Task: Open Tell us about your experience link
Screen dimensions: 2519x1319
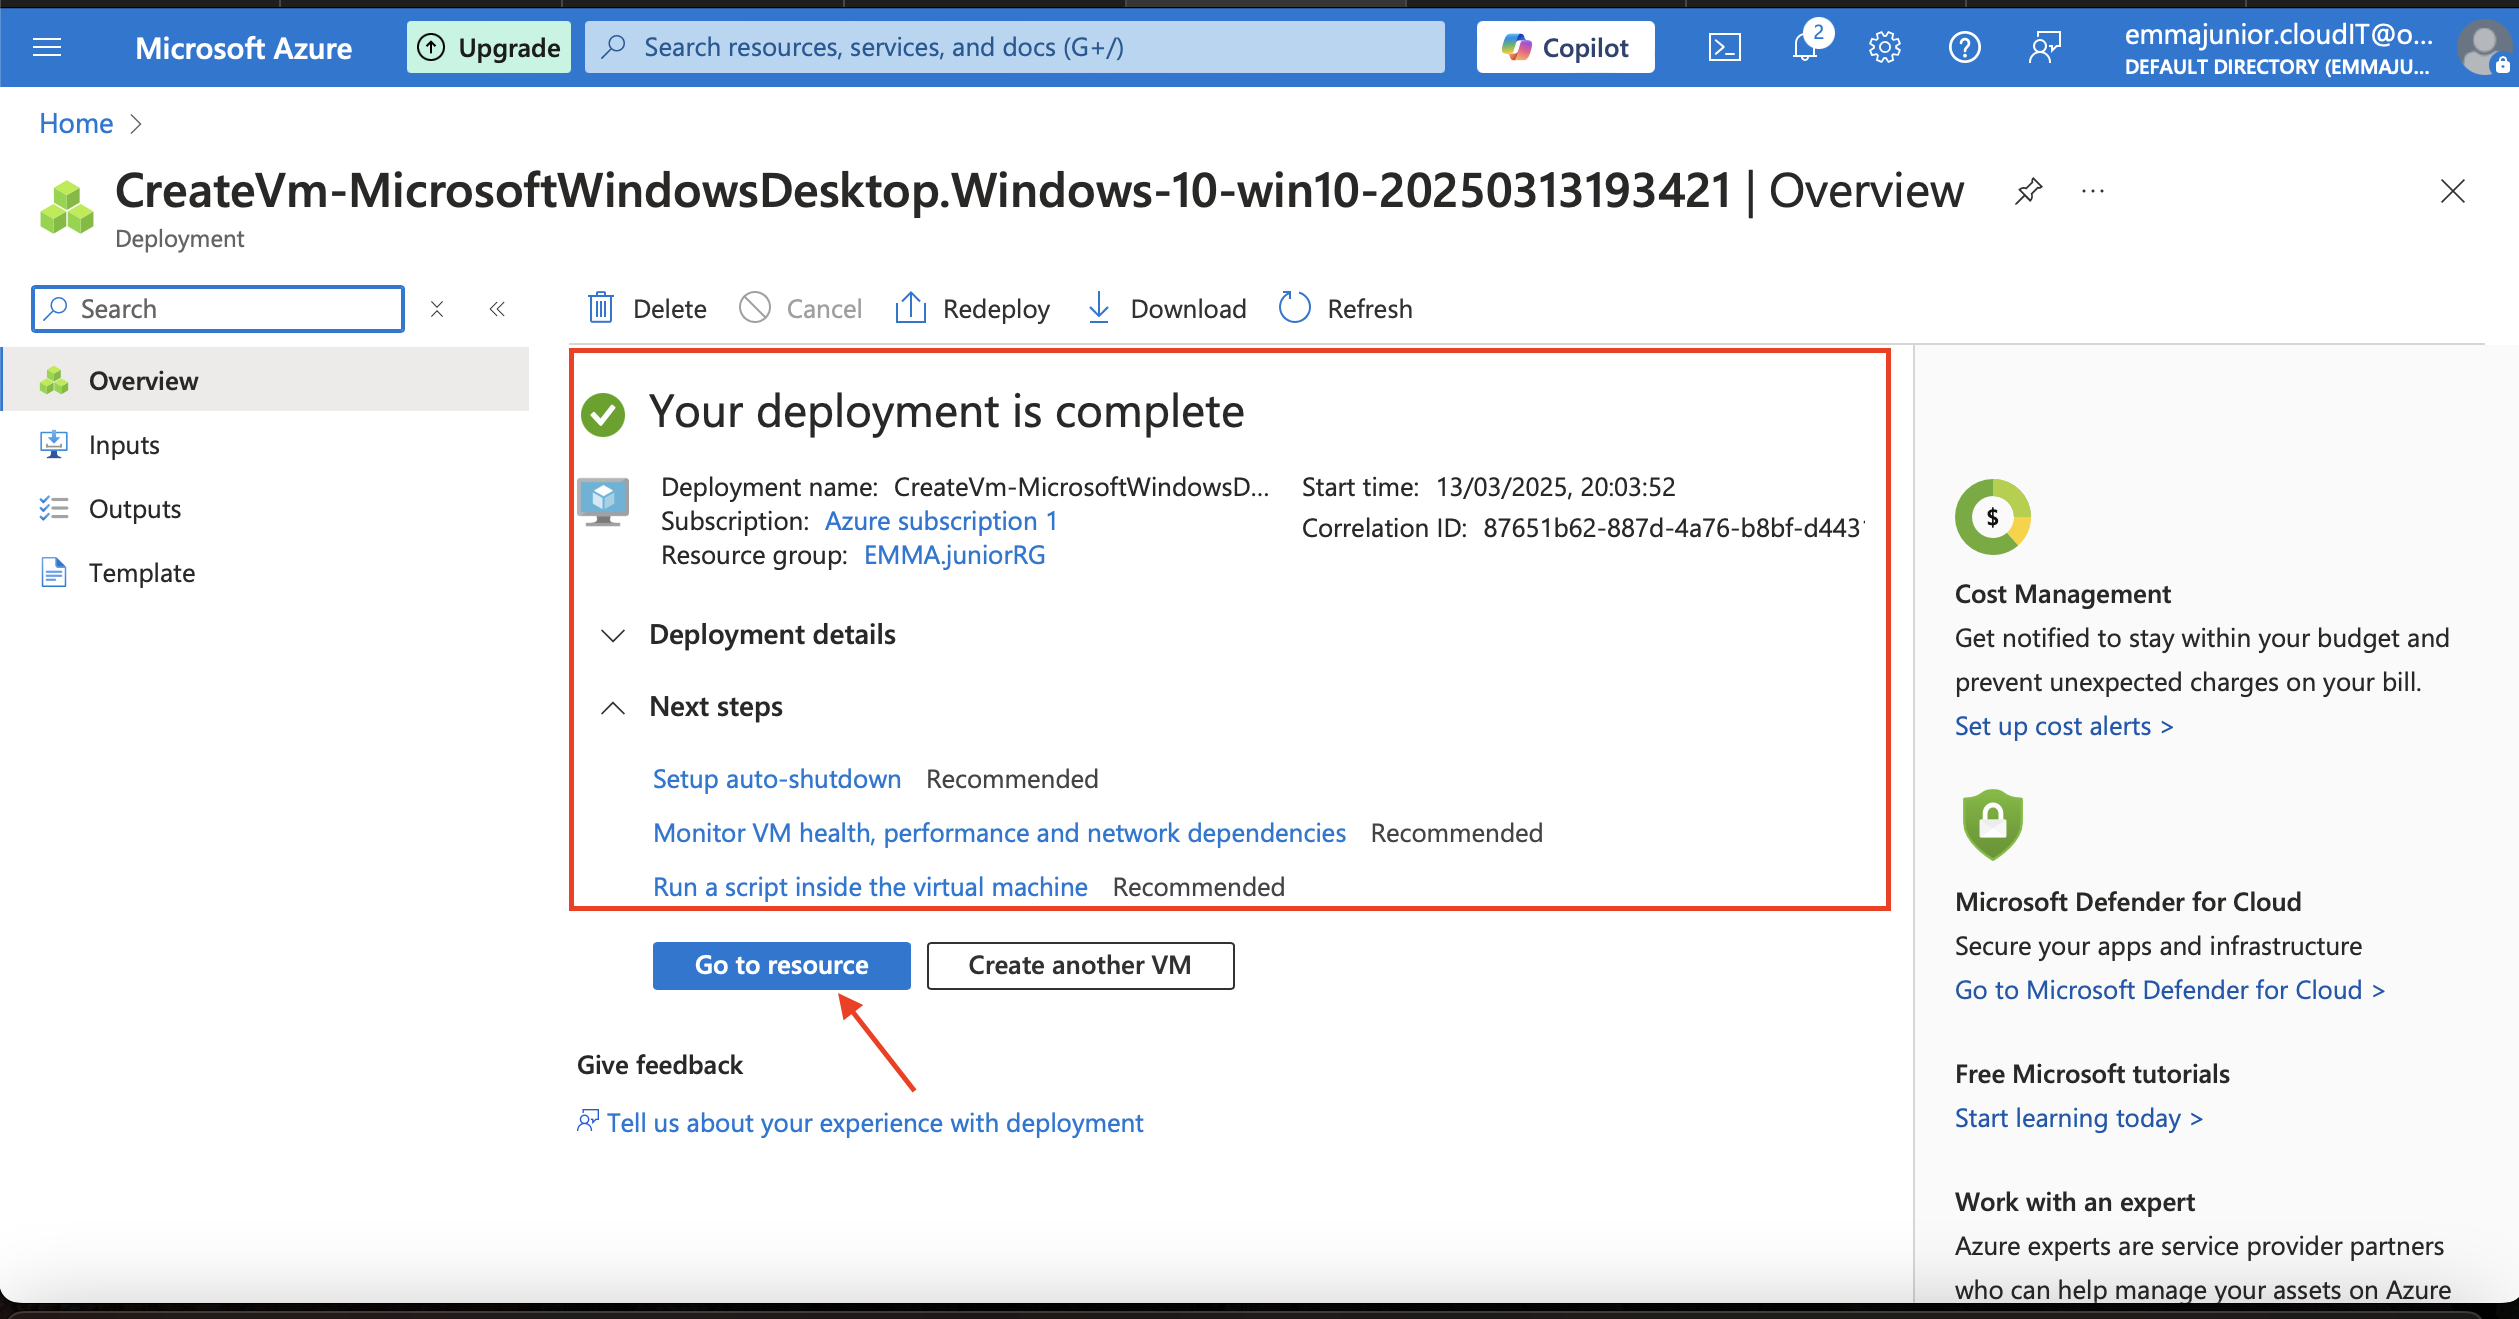Action: pyautogui.click(x=874, y=1122)
